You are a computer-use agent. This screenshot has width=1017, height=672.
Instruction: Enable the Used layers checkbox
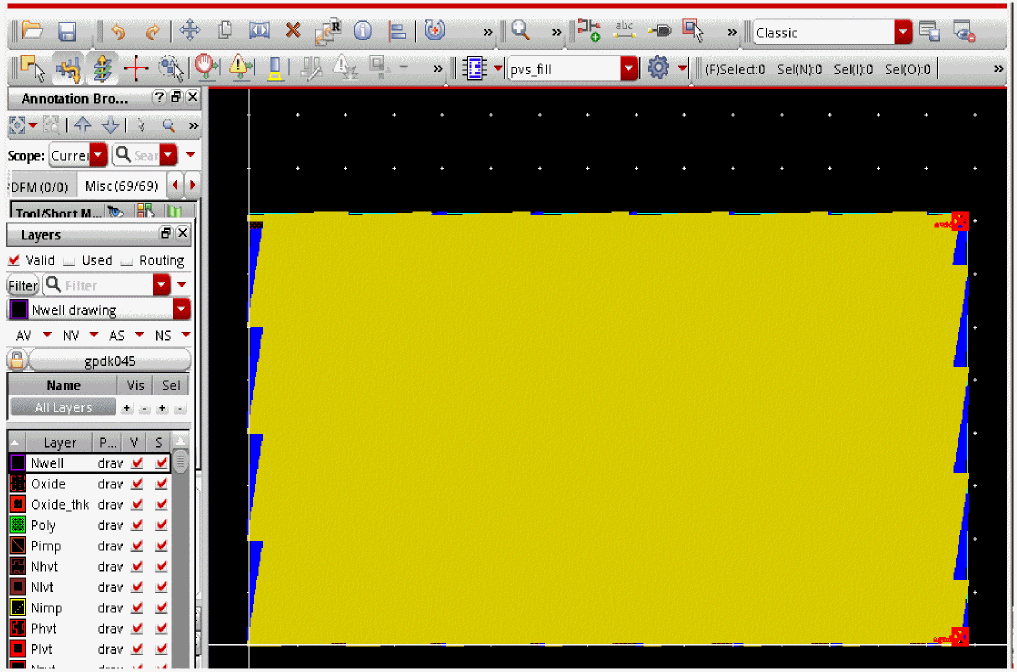69,260
